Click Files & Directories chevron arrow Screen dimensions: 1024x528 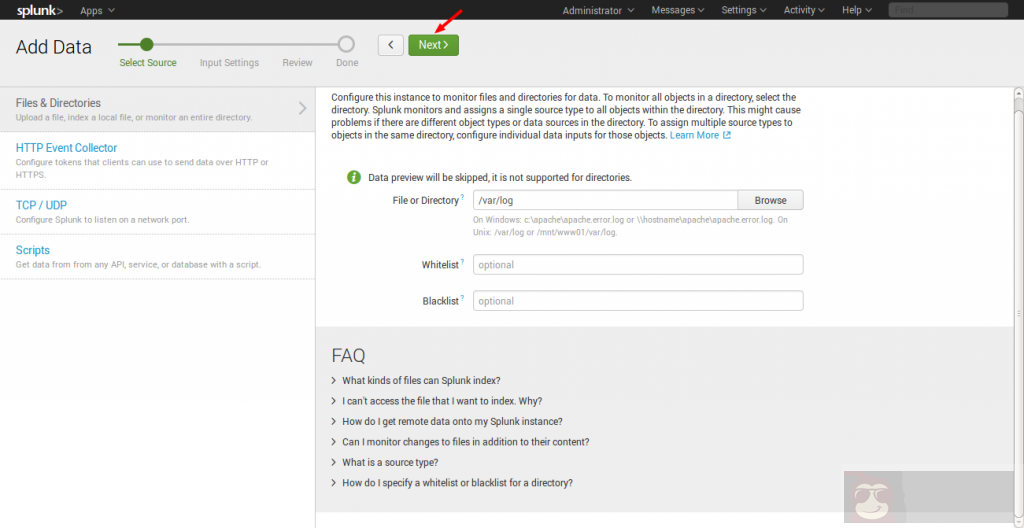click(x=302, y=108)
